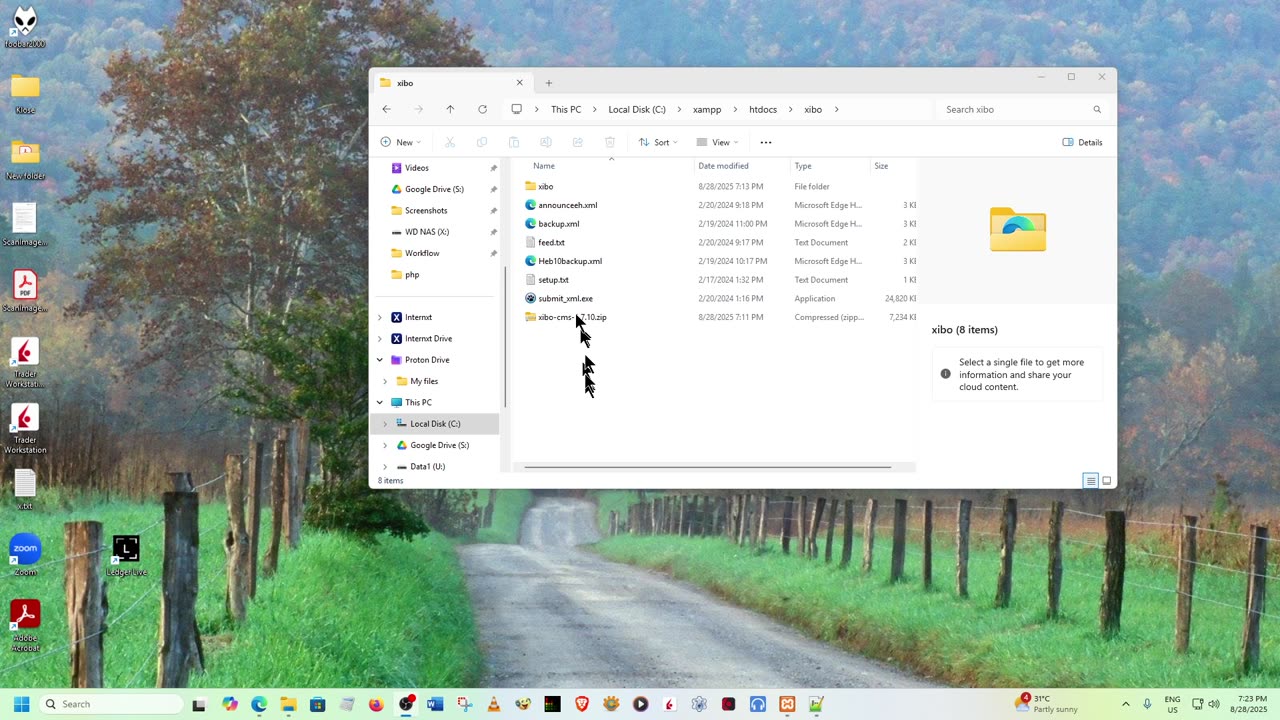The image size is (1280, 720).
Task: Open the View dropdown
Action: tap(718, 142)
